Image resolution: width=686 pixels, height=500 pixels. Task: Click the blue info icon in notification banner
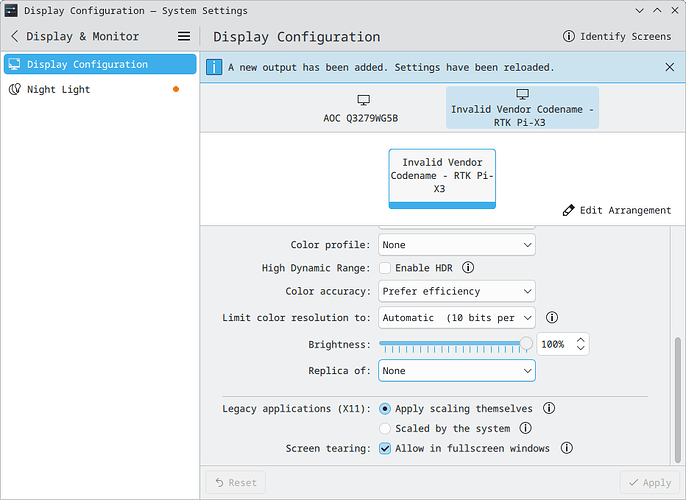[x=214, y=67]
